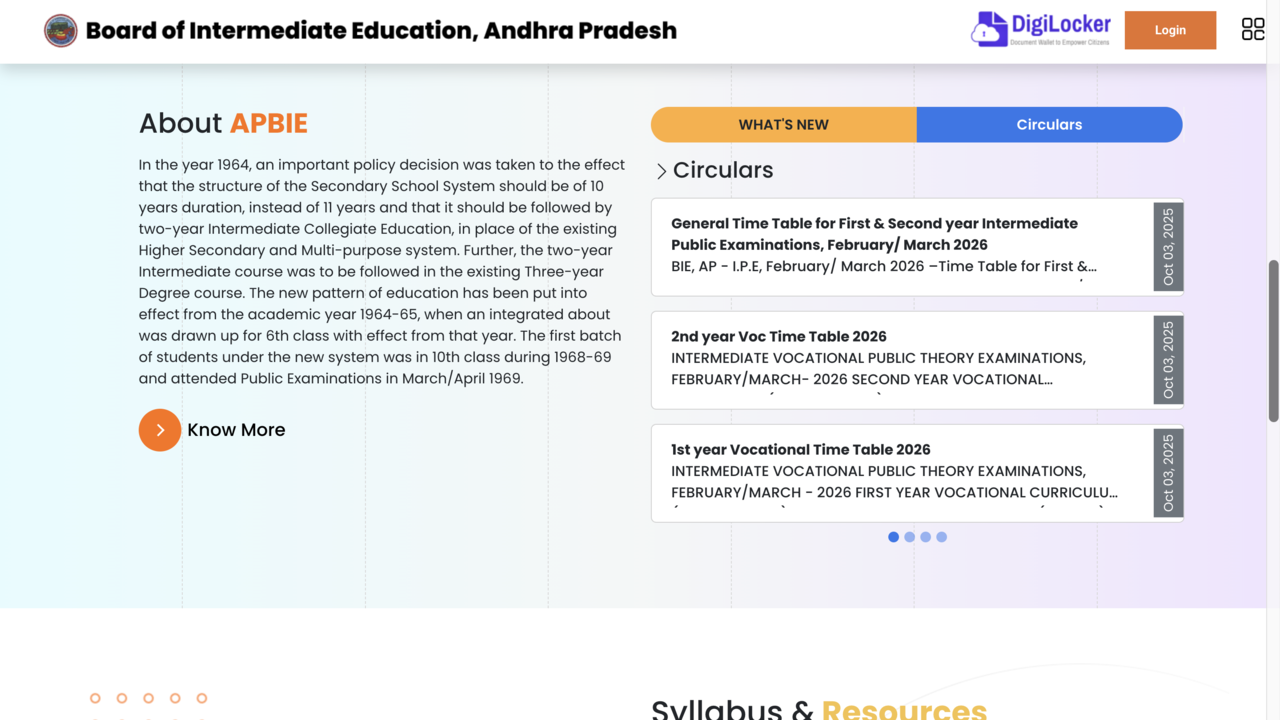The image size is (1280, 720).
Task: Open 2nd year Voc Time Table 2026
Action: click(x=779, y=337)
